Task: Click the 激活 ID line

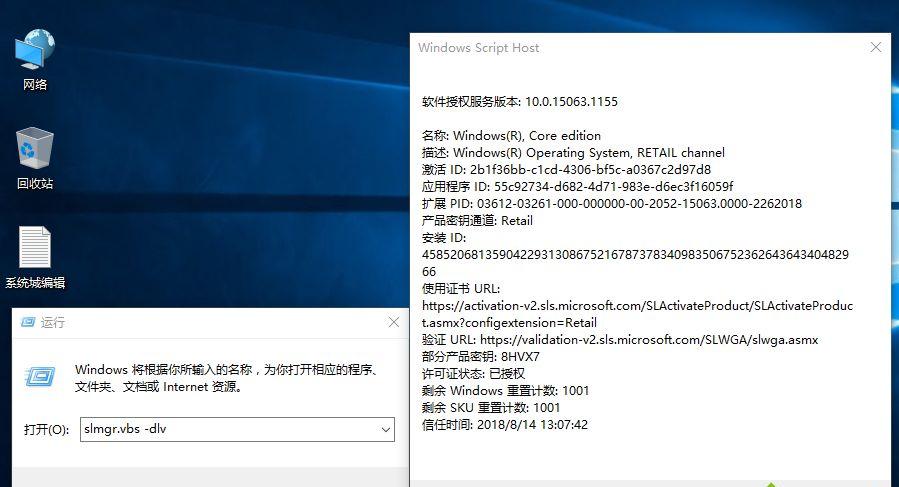Action: 566,170
